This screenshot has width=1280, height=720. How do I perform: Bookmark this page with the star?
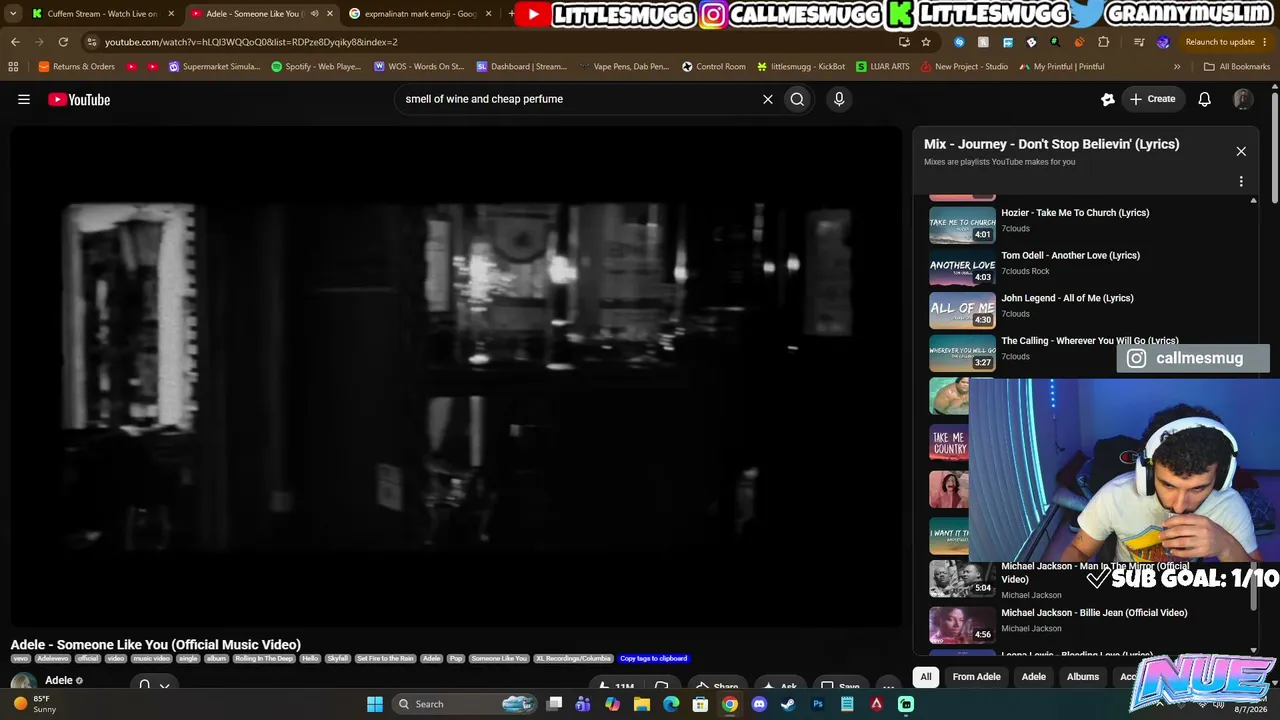pos(926,42)
